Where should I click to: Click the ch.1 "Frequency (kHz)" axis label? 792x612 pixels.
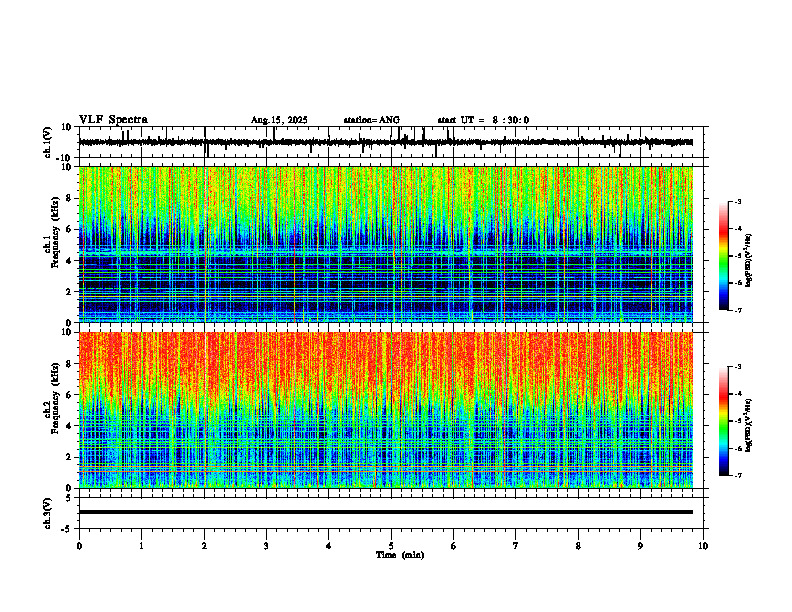point(55,232)
